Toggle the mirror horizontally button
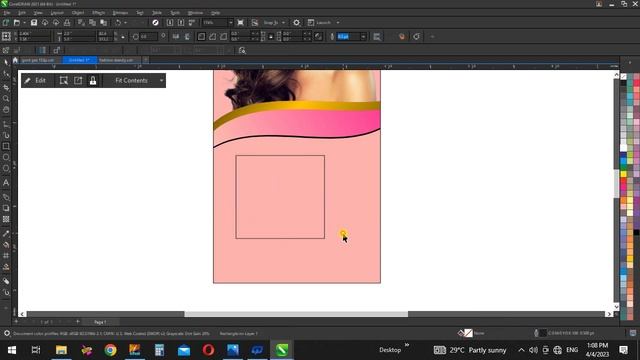 176,37
